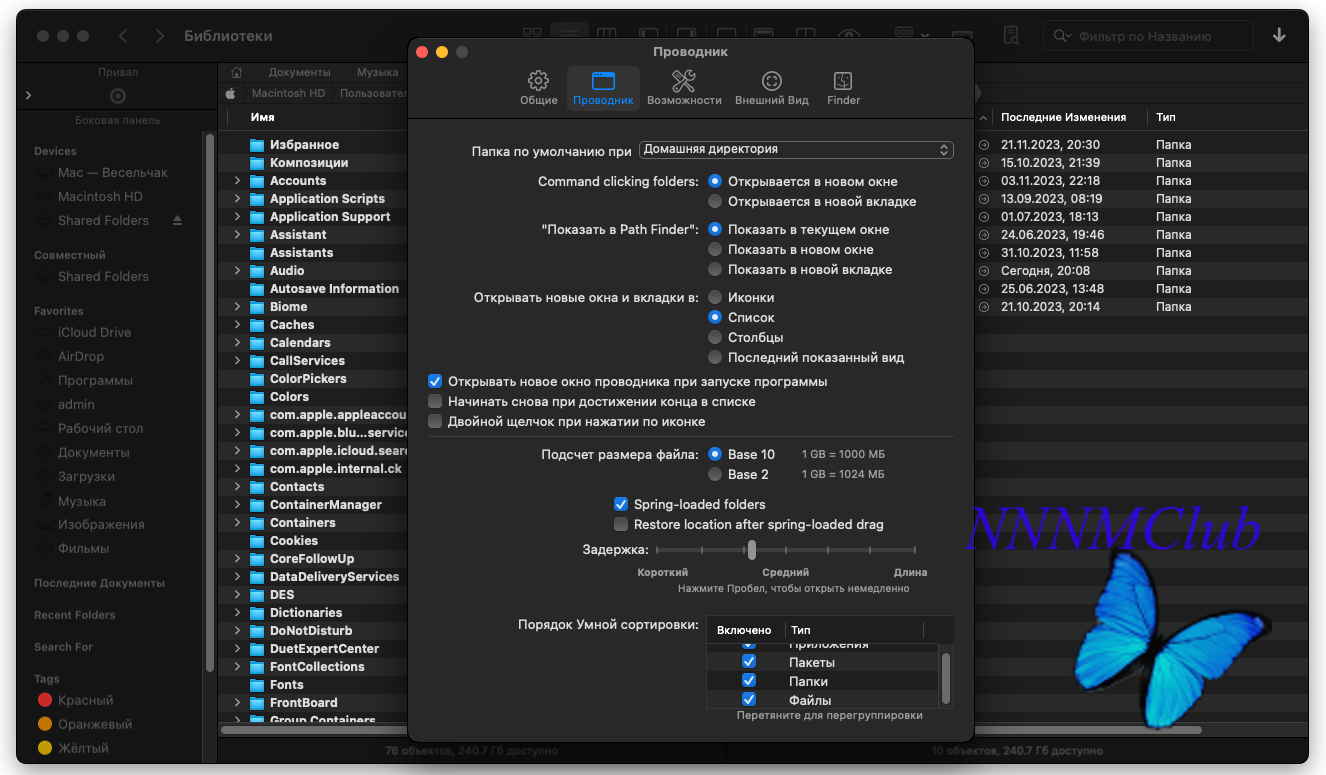This screenshot has width=1326, height=775.
Task: Uncheck Открывать новое окно проводника при запуске
Action: click(x=435, y=381)
